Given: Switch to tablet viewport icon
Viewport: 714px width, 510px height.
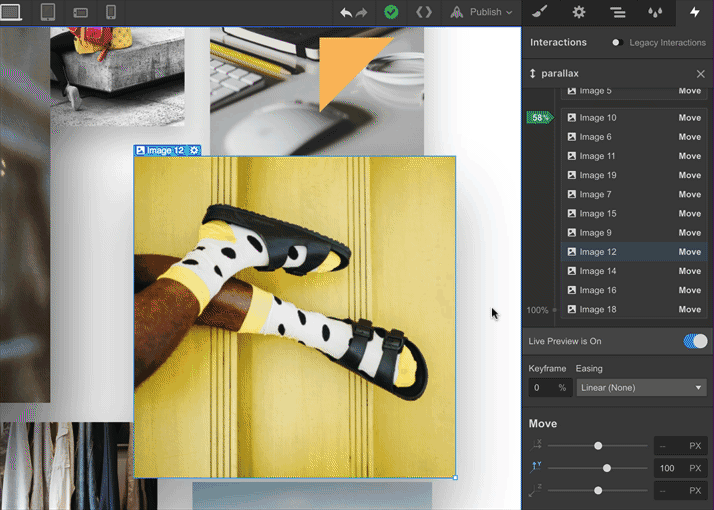Looking at the screenshot, I should tap(47, 12).
